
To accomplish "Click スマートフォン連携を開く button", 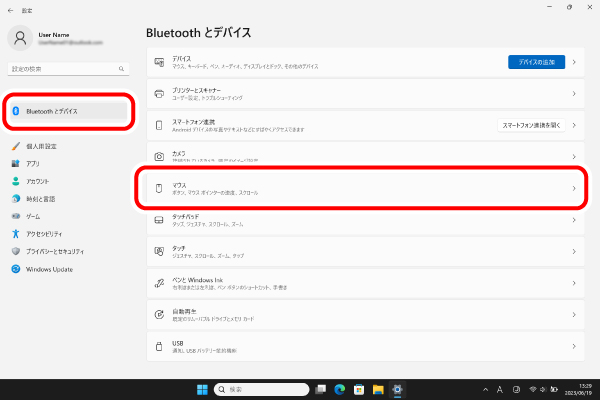I will coord(531,125).
